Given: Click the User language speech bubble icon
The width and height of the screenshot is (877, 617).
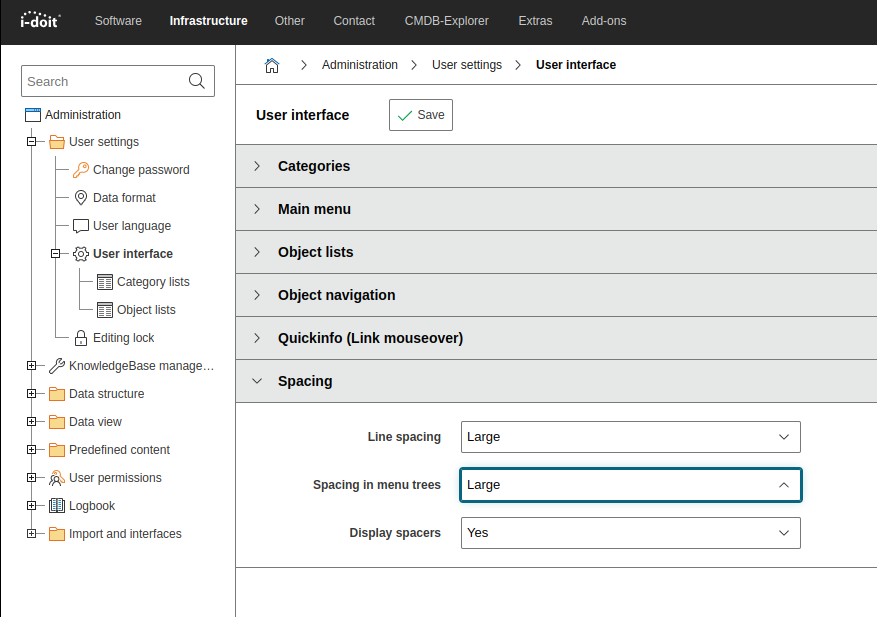Looking at the screenshot, I should click(x=81, y=226).
